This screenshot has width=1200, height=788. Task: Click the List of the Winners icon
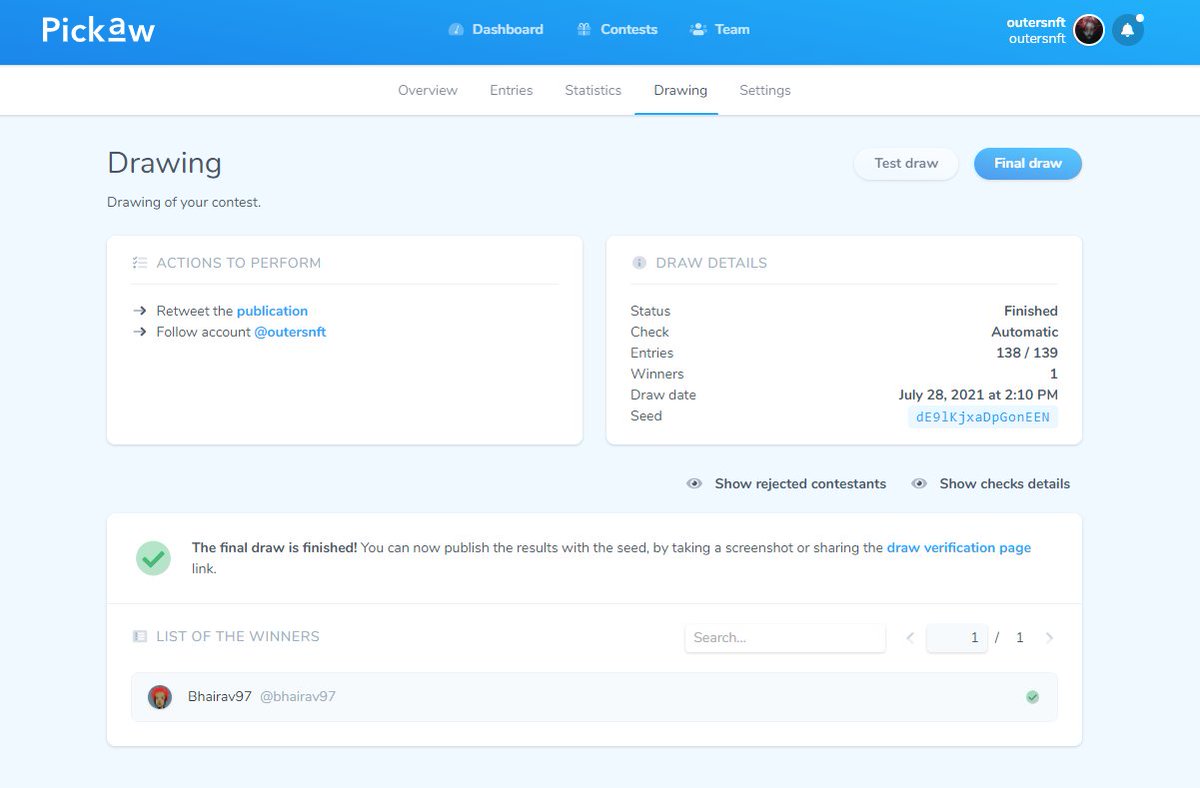point(140,636)
